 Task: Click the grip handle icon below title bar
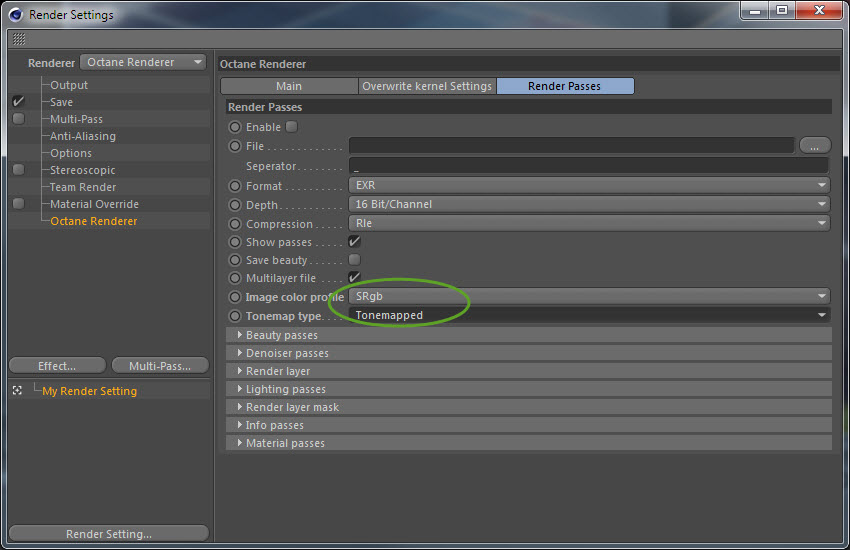click(x=19, y=38)
